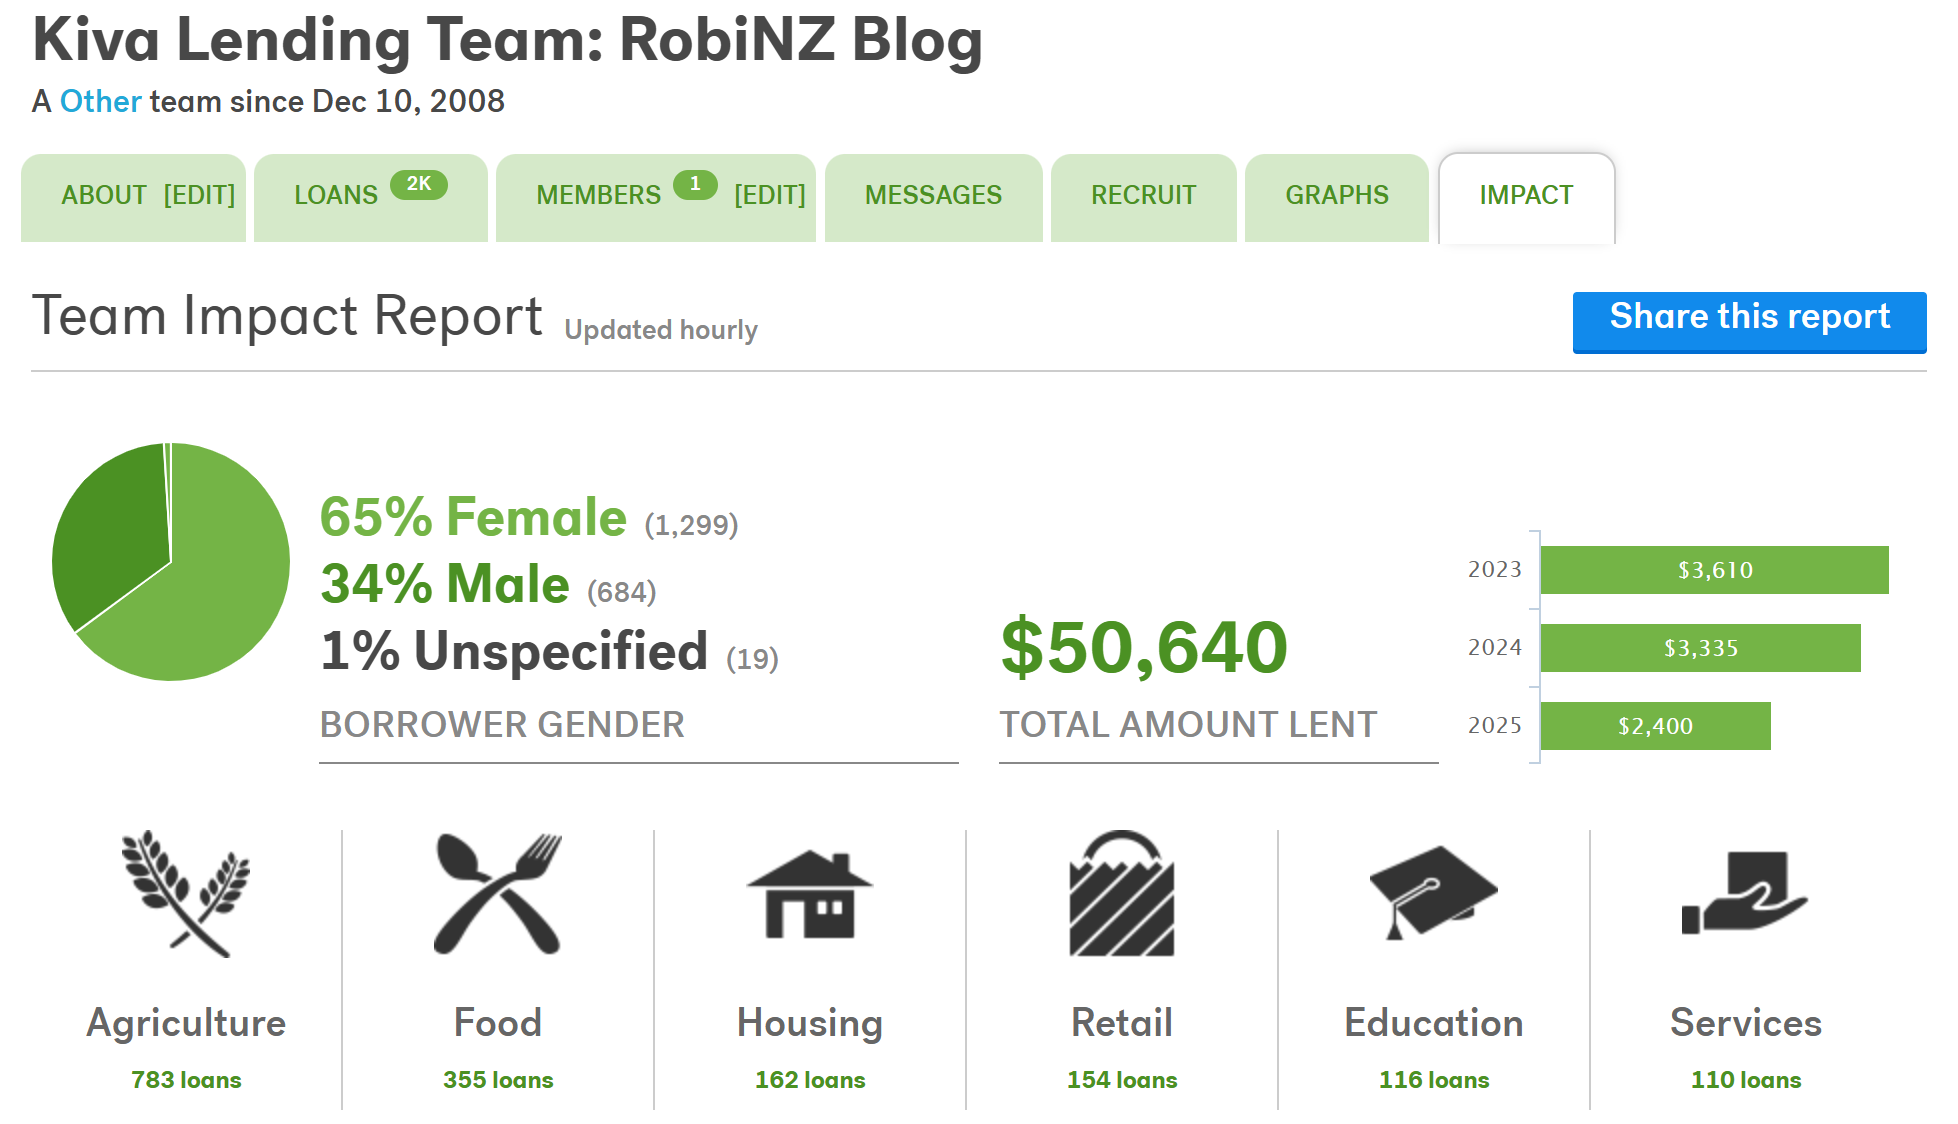Click the light green female pie slice

point(215,590)
